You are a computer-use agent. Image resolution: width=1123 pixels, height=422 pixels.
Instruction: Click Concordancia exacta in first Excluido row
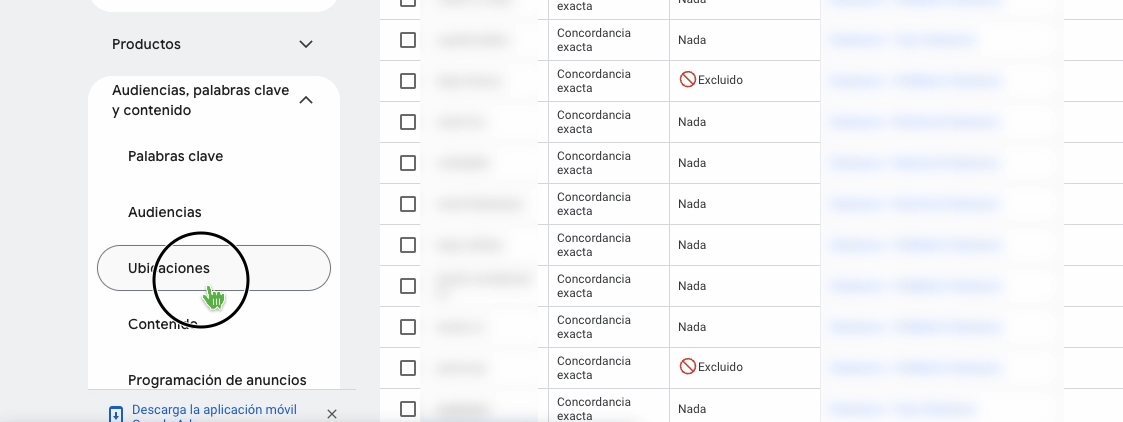point(594,81)
